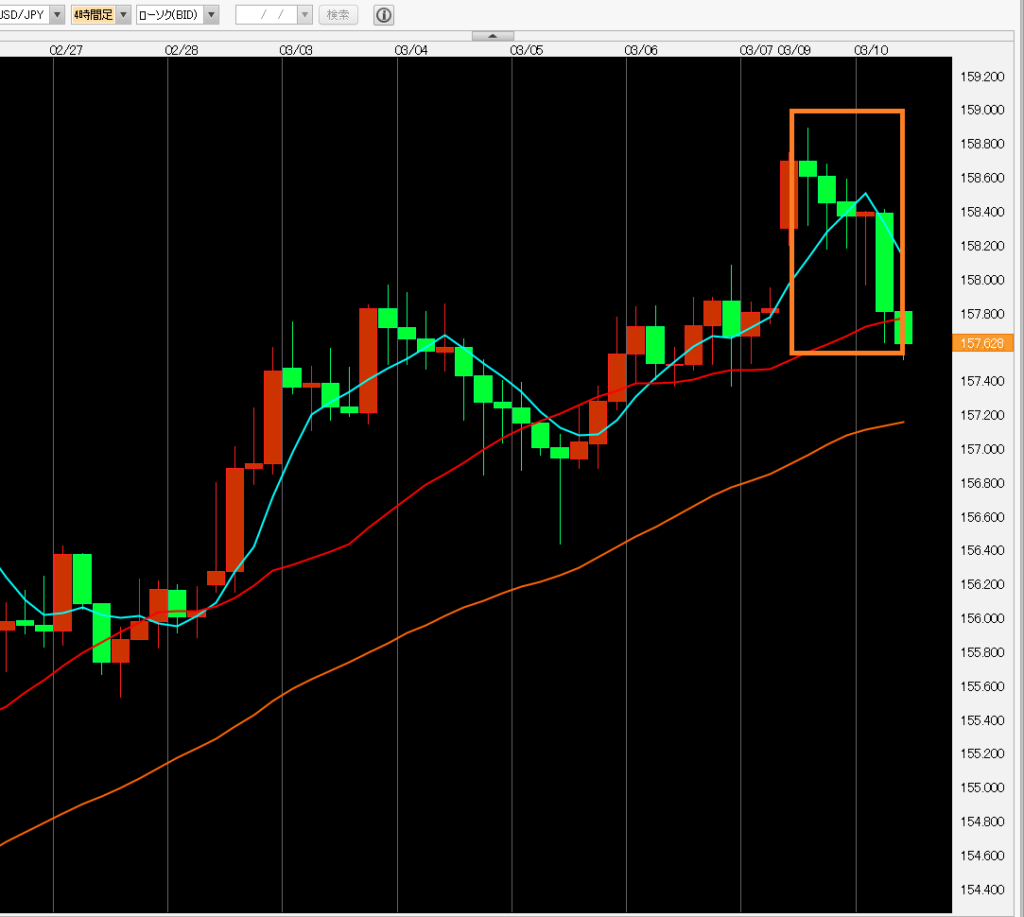Click the top edge of the orange highlight rectangle
This screenshot has width=1024, height=917.
[847, 111]
